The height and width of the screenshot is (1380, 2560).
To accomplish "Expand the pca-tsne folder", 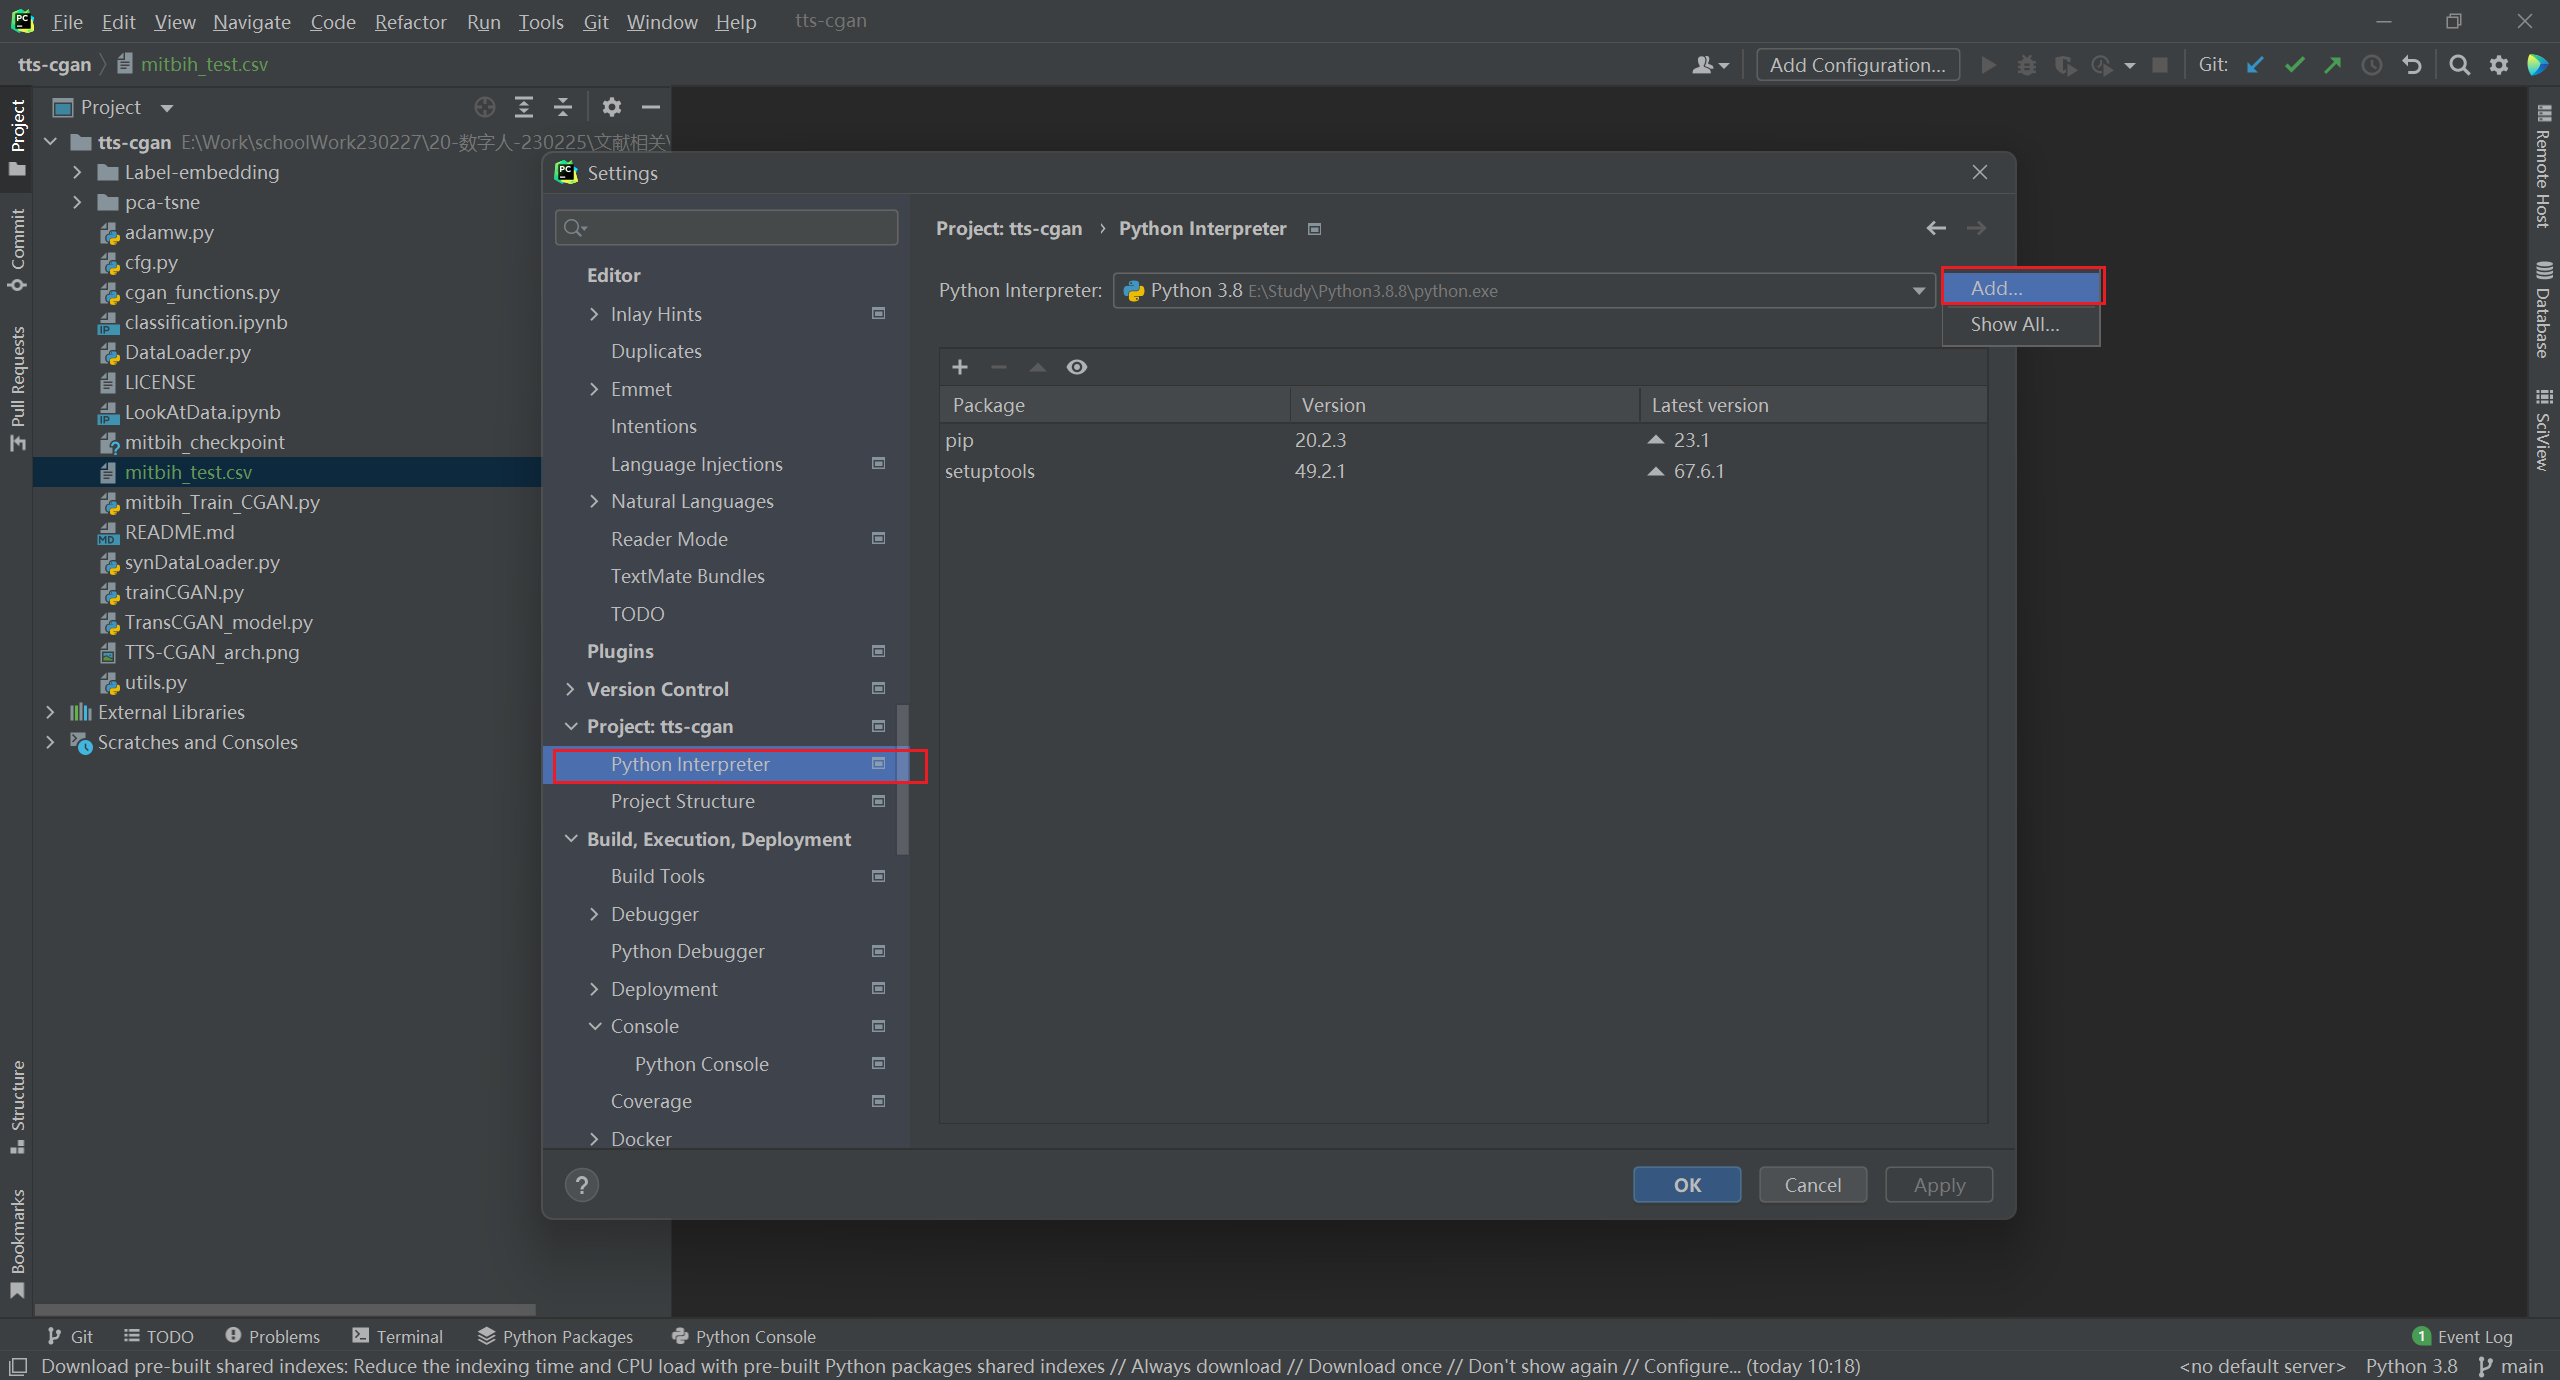I will click(77, 202).
